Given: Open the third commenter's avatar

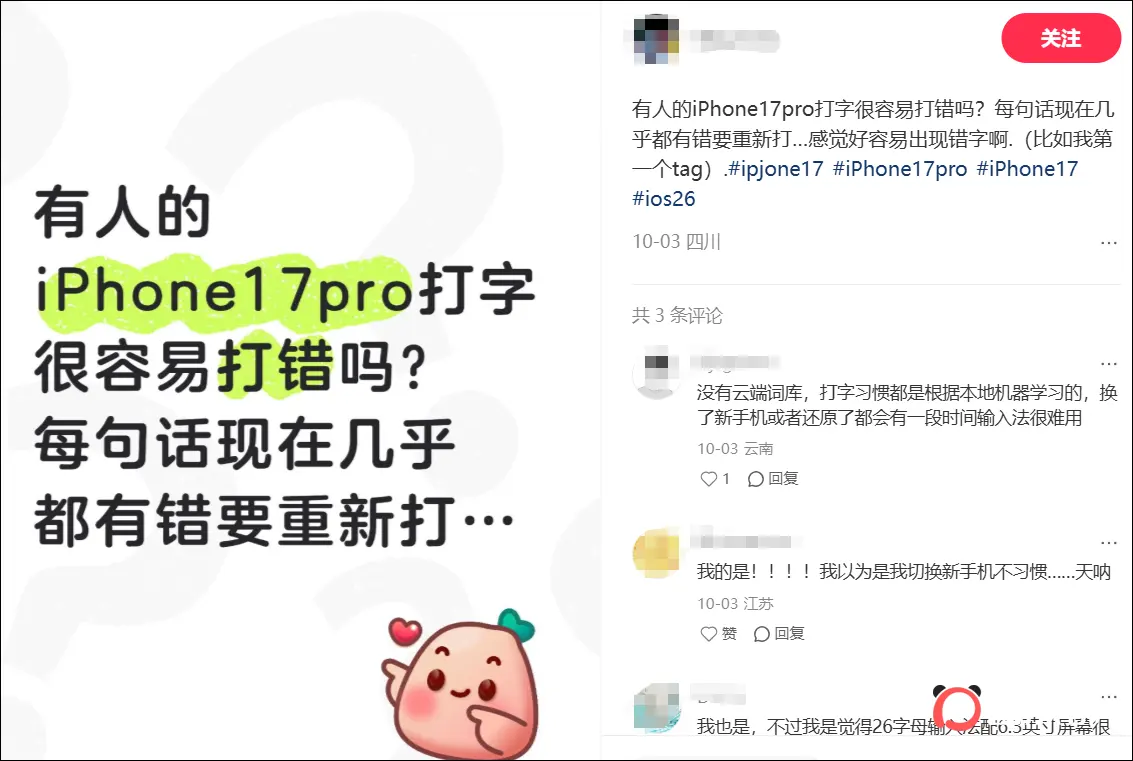Looking at the screenshot, I should point(655,708).
